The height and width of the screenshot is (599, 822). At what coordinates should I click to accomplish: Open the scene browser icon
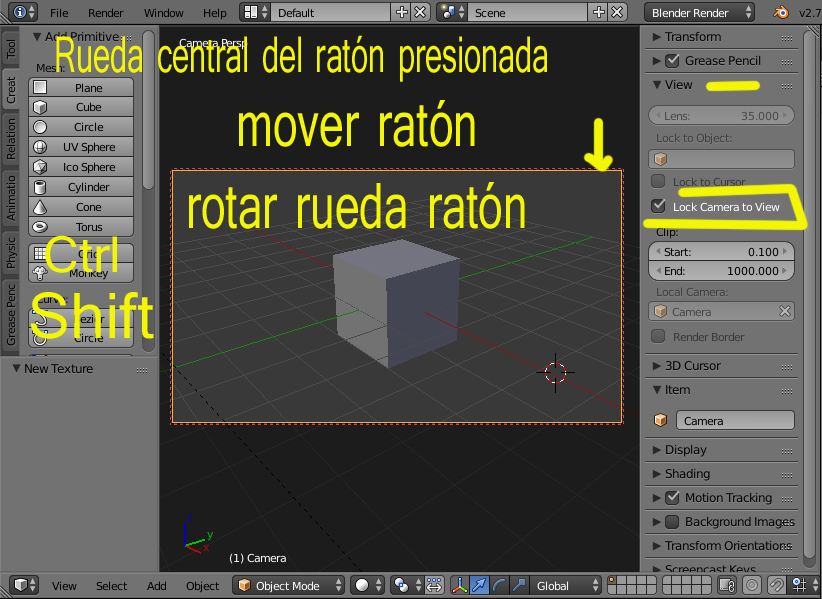tap(452, 12)
